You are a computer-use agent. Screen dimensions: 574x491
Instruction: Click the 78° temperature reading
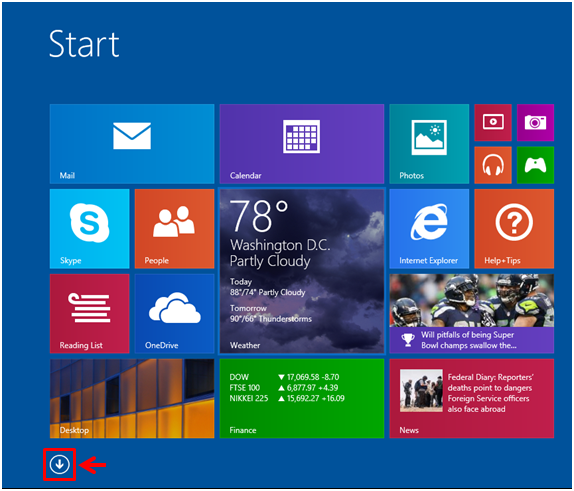tap(259, 217)
